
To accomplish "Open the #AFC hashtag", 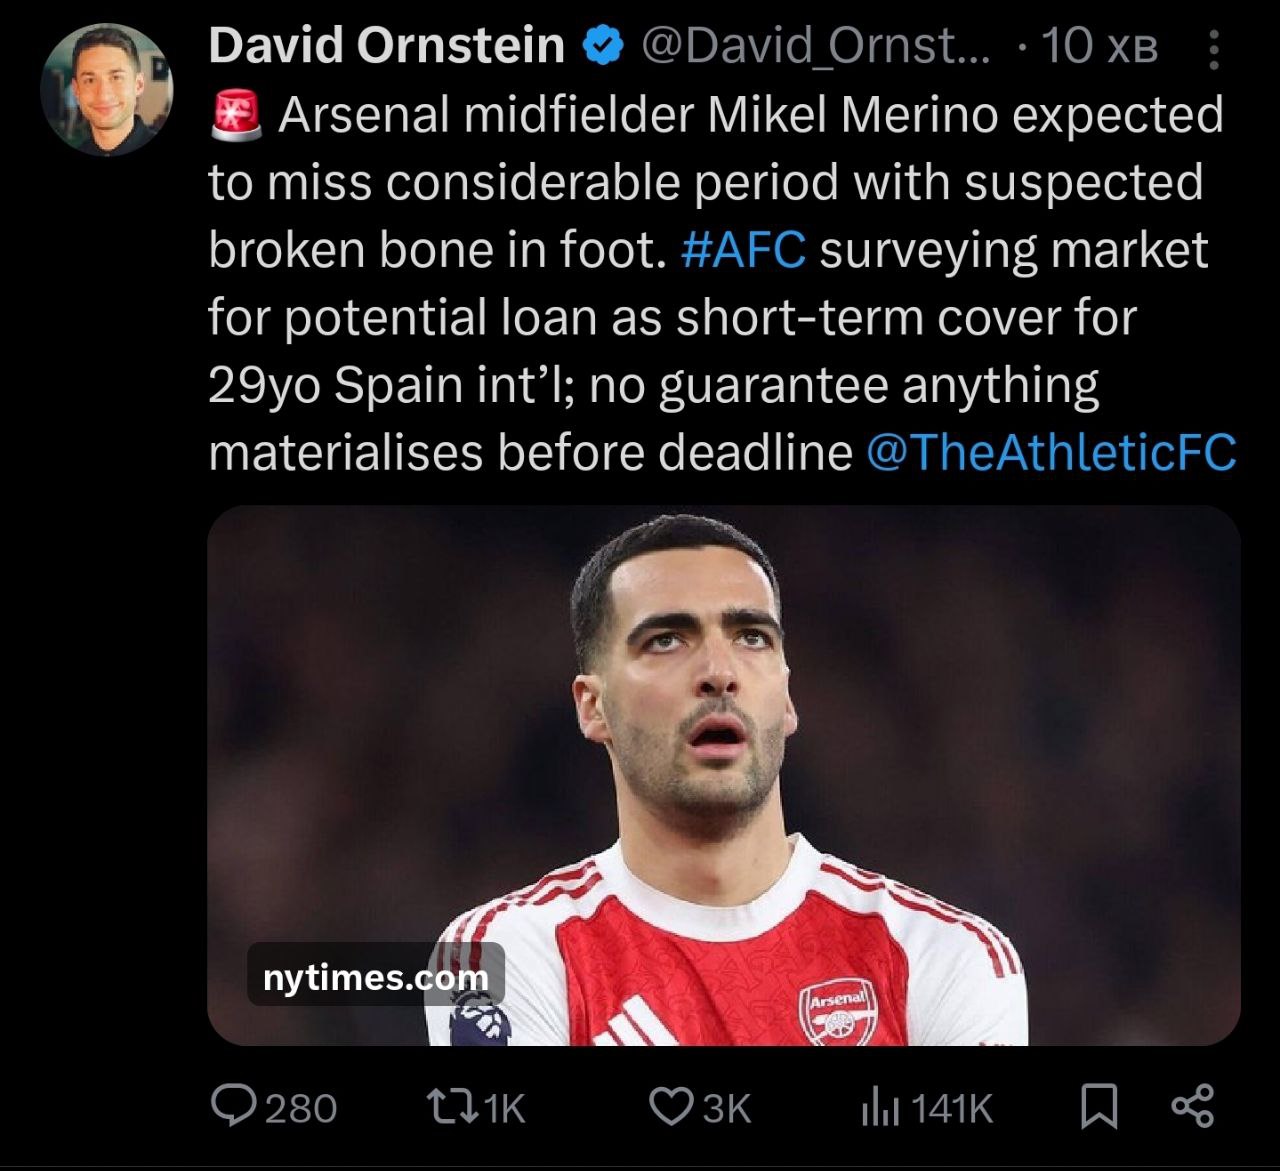I will [x=742, y=250].
